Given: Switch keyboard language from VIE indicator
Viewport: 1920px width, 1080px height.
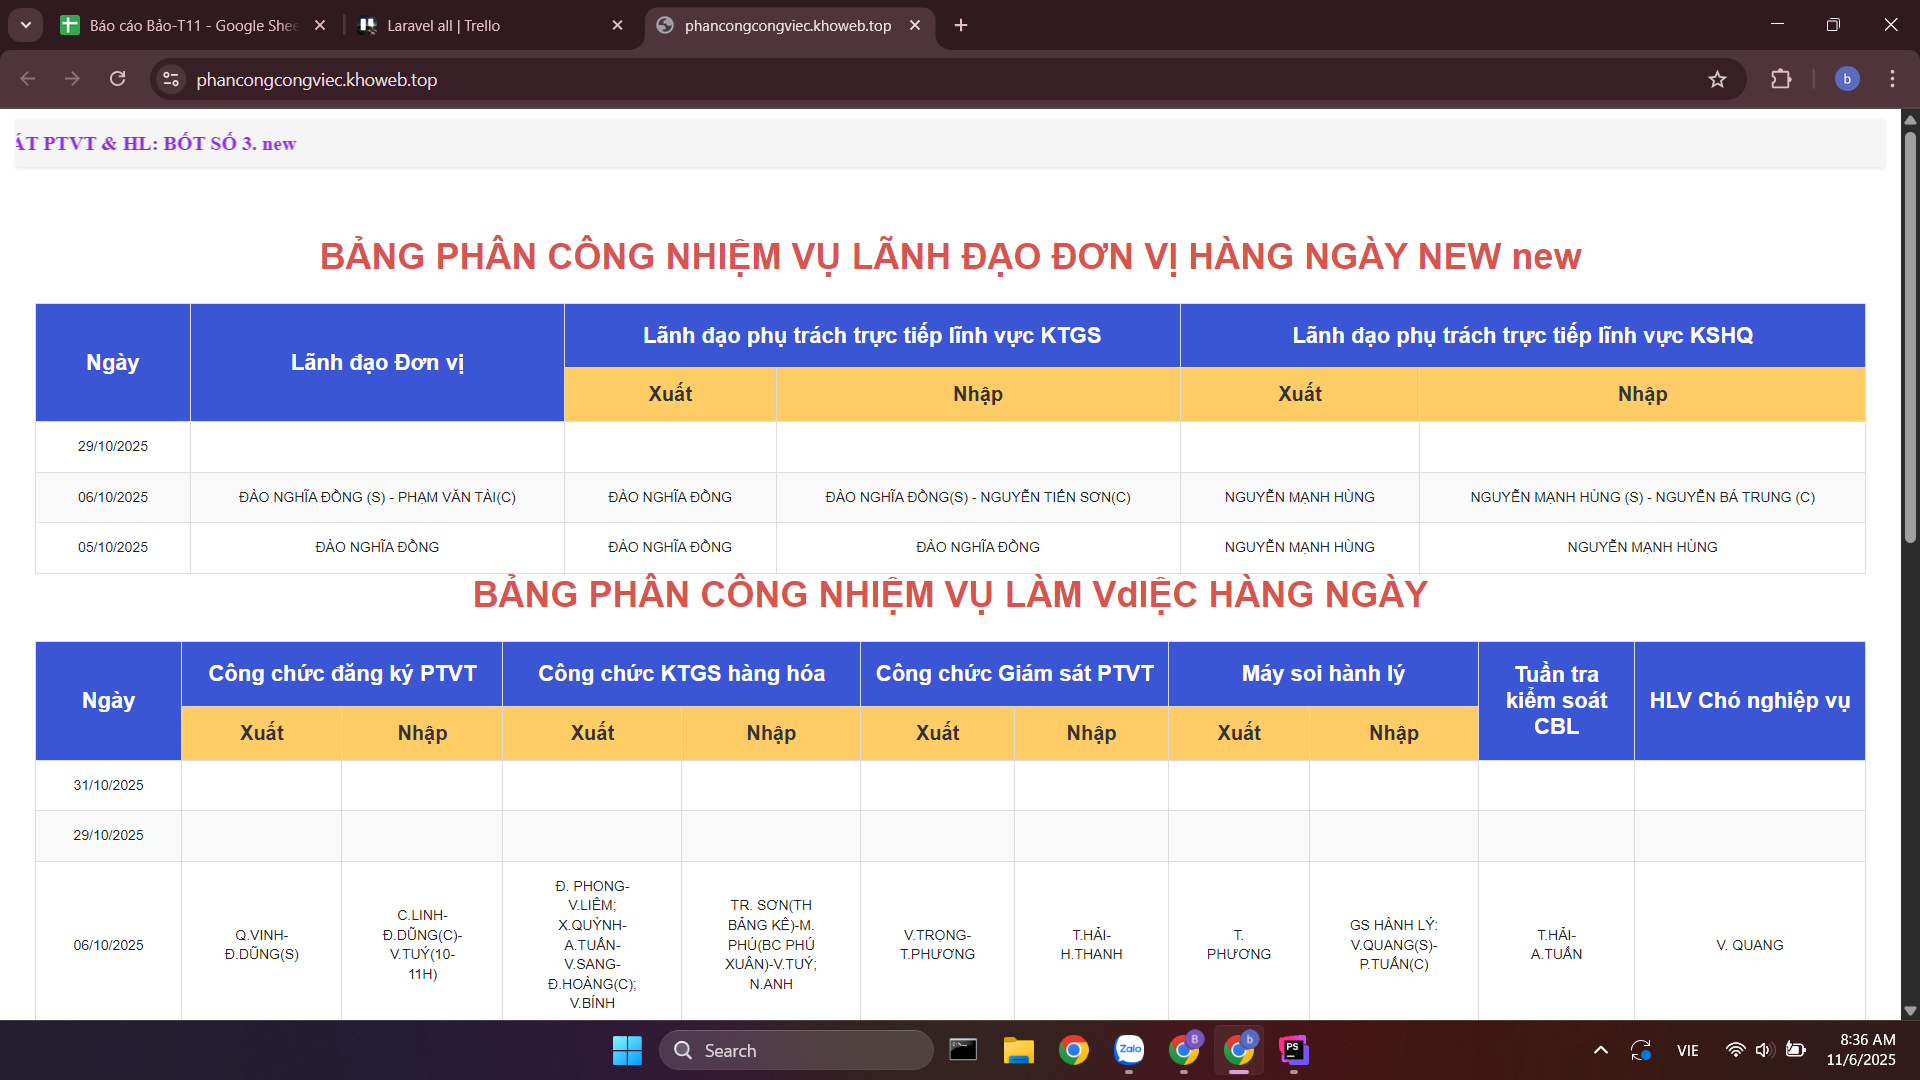Looking at the screenshot, I should pos(1688,1050).
